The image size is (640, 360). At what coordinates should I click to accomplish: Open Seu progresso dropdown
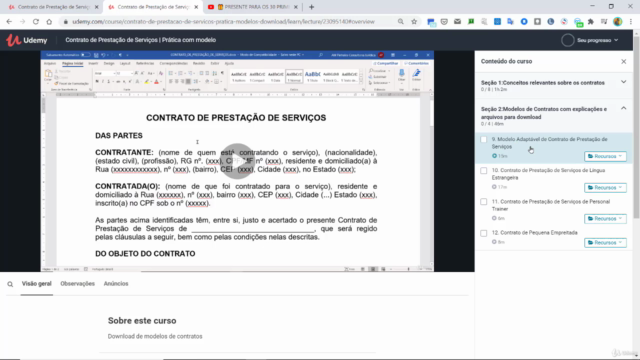tap(598, 40)
